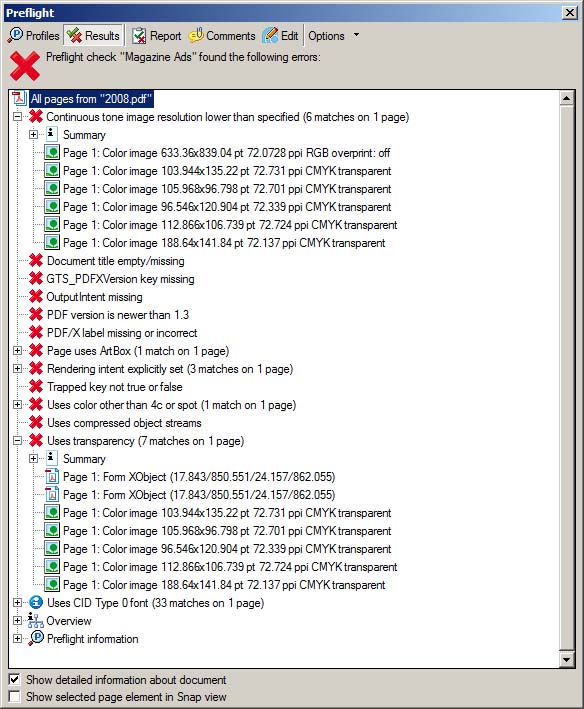The width and height of the screenshot is (584, 709).
Task: Click the error icon for GTS_PDFXVersion key missing
Action: pos(36,279)
